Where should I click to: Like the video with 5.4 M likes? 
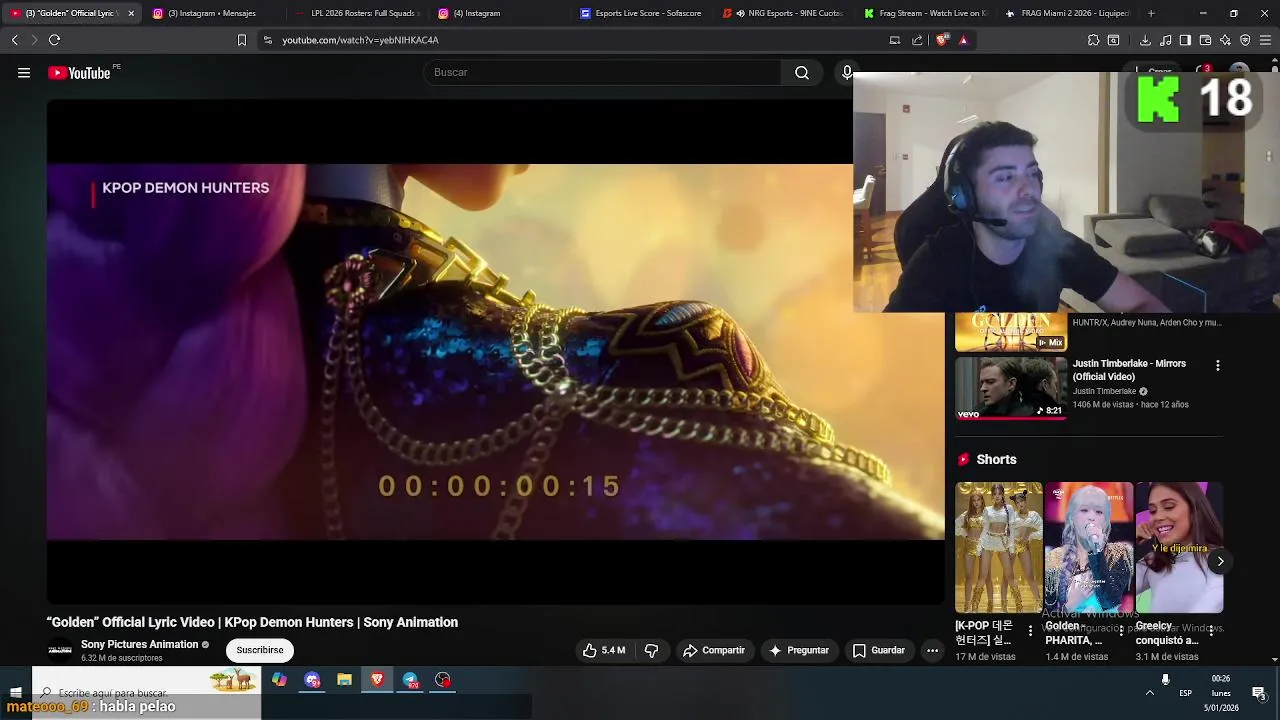[604, 650]
